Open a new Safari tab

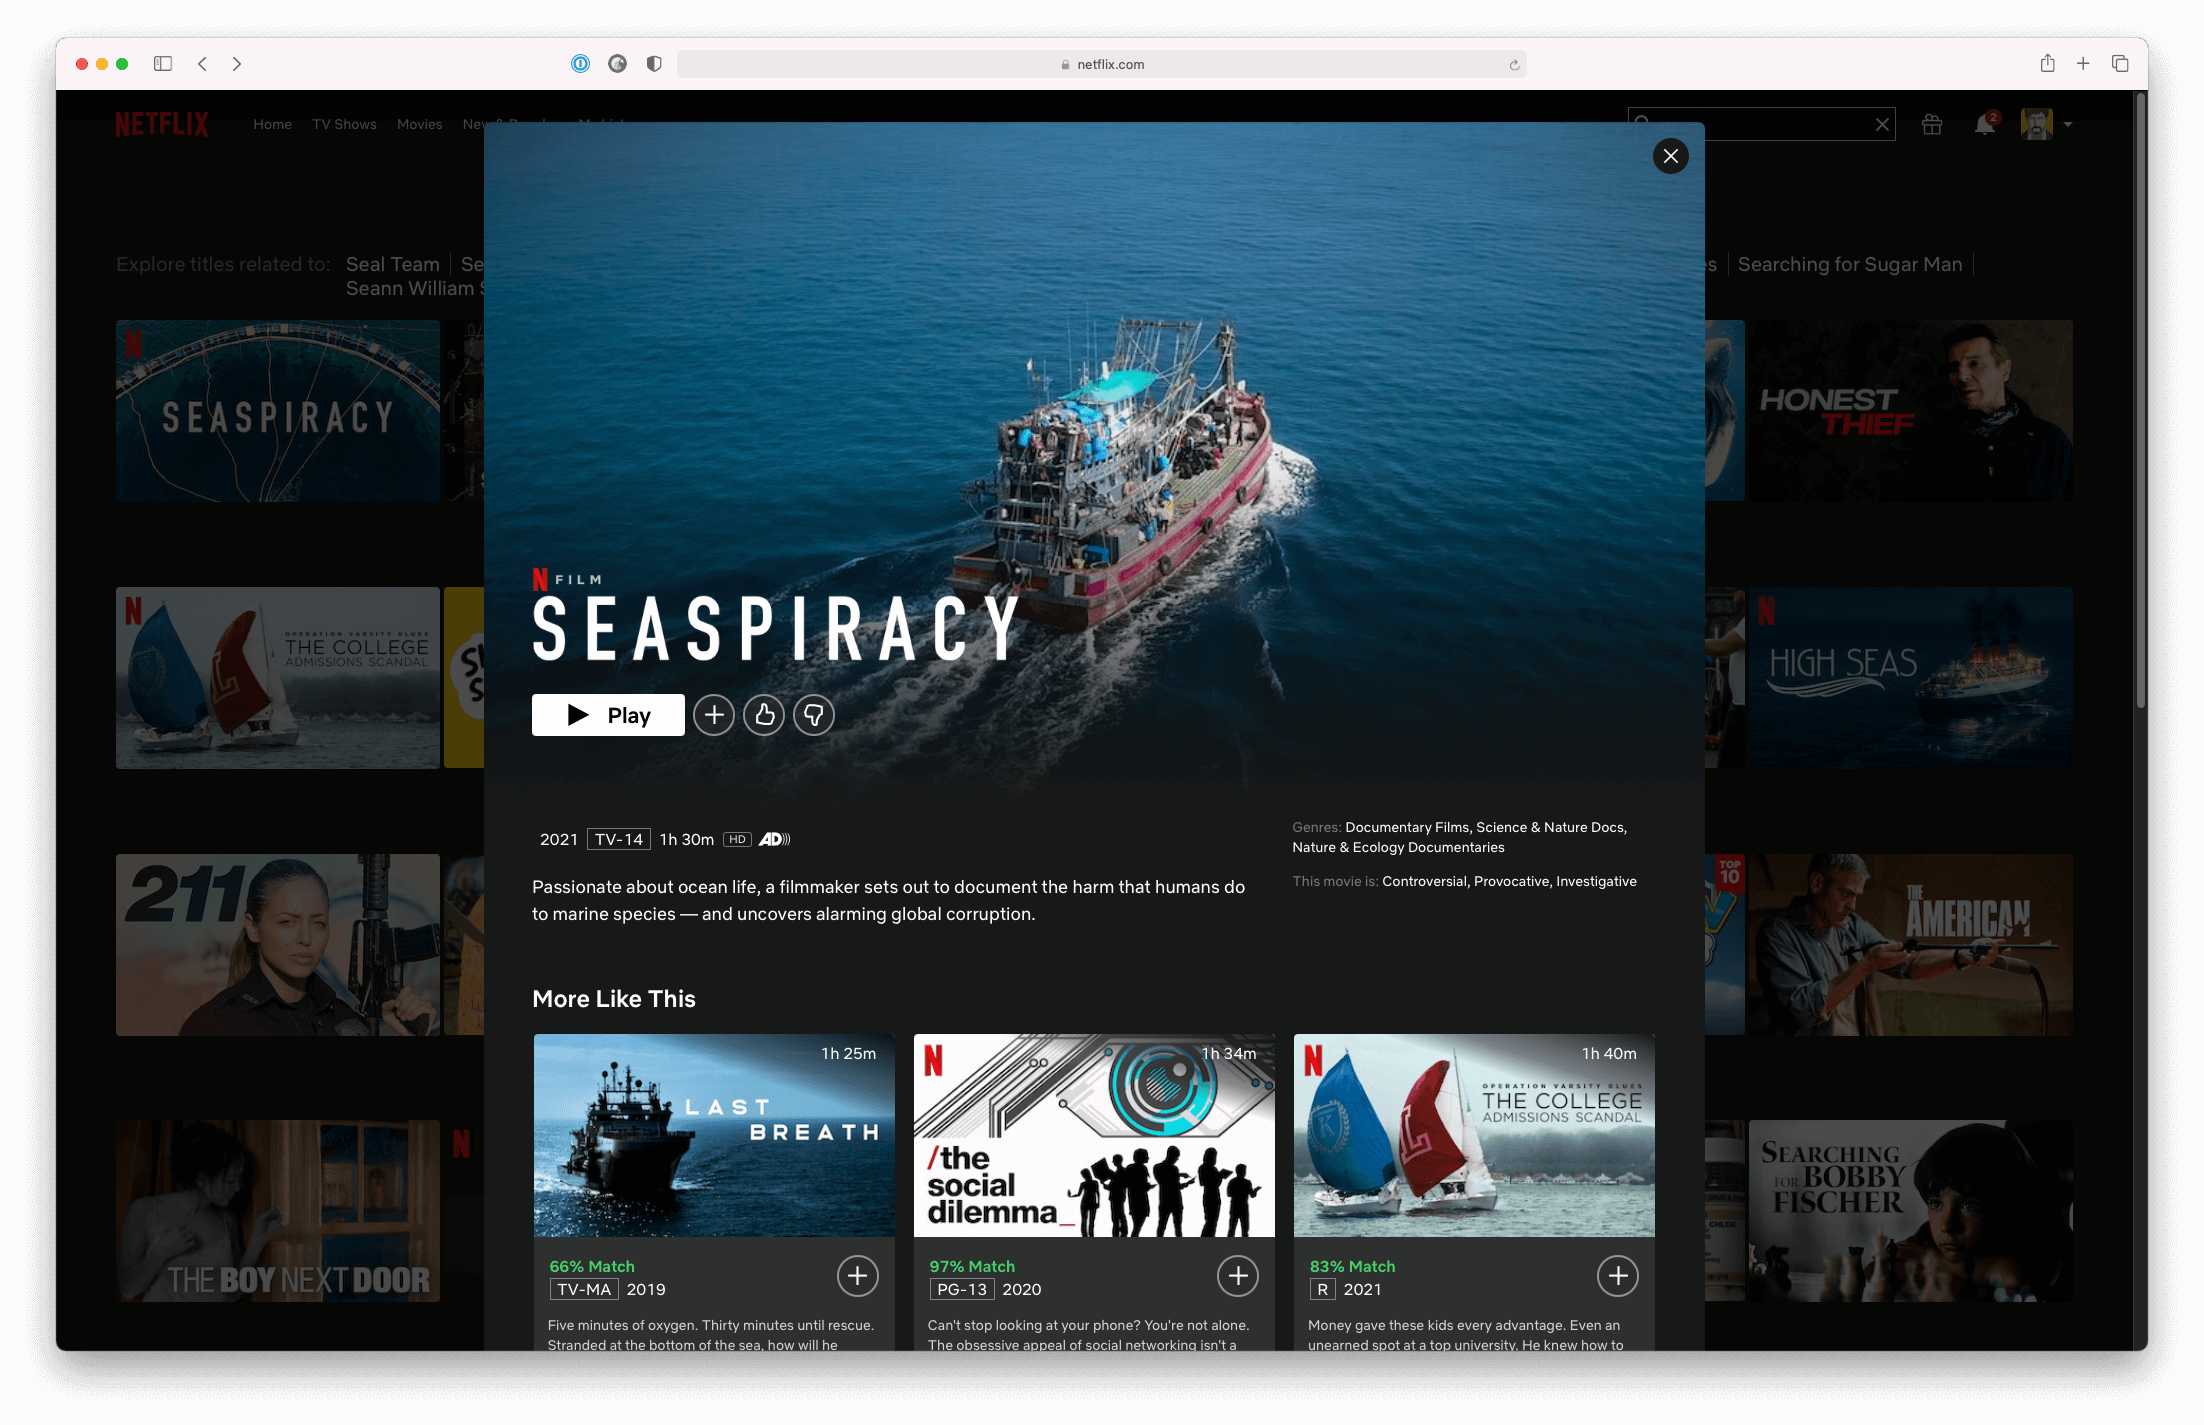pos(2083,64)
